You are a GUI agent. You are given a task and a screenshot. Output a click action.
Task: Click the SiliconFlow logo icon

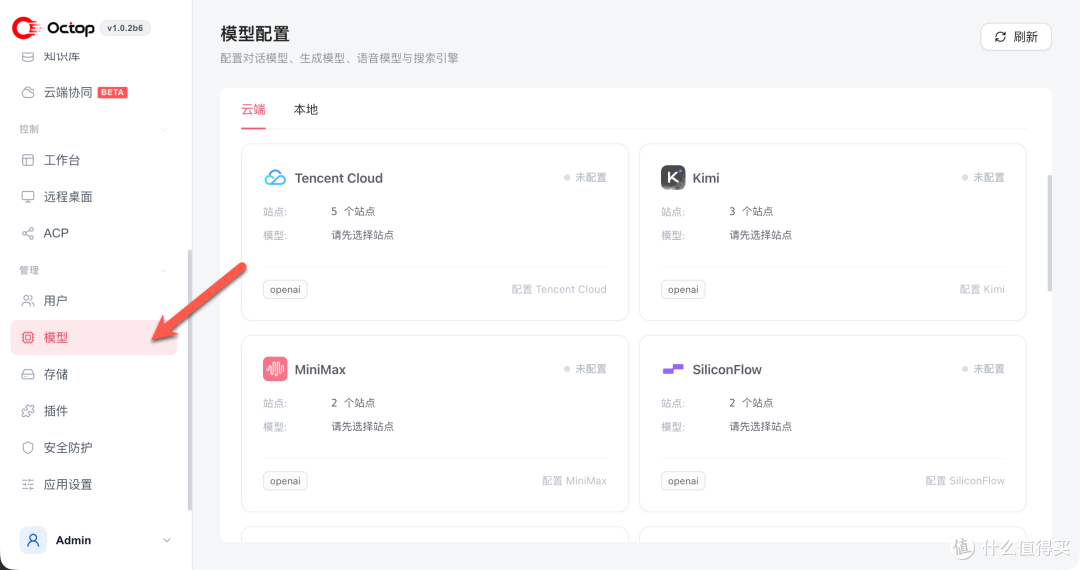[x=673, y=370]
